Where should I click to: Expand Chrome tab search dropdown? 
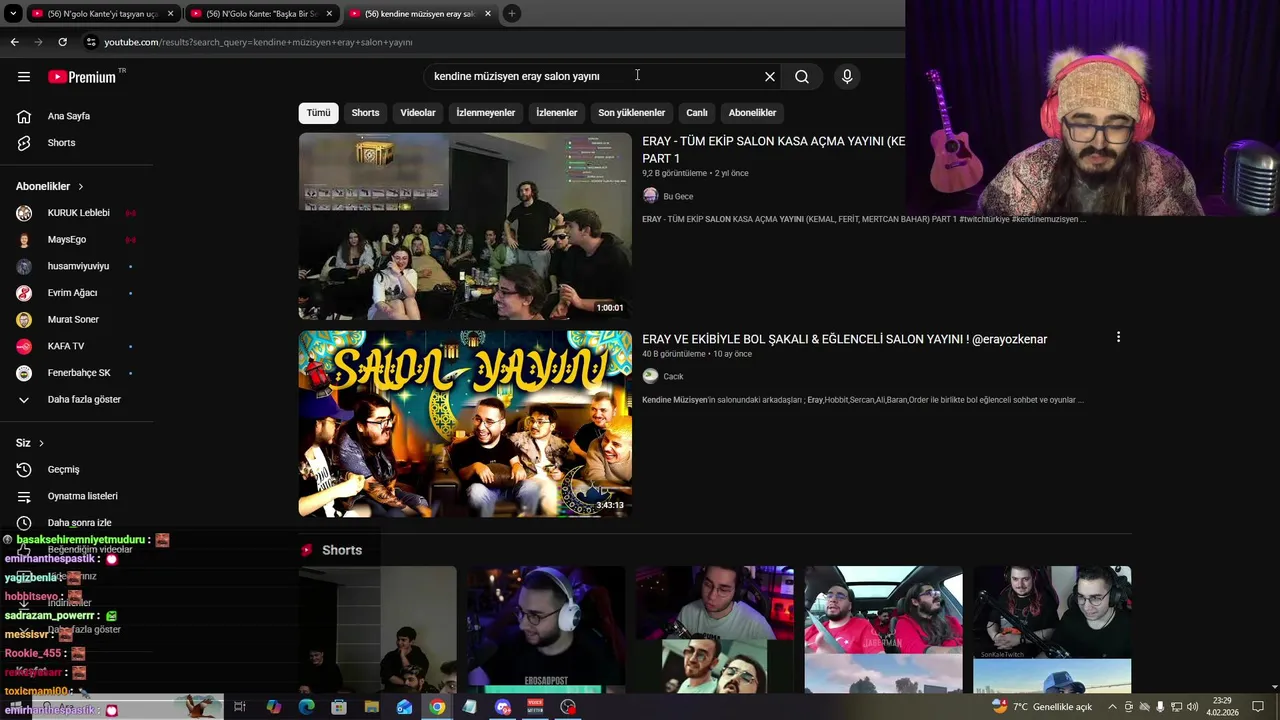(x=13, y=14)
